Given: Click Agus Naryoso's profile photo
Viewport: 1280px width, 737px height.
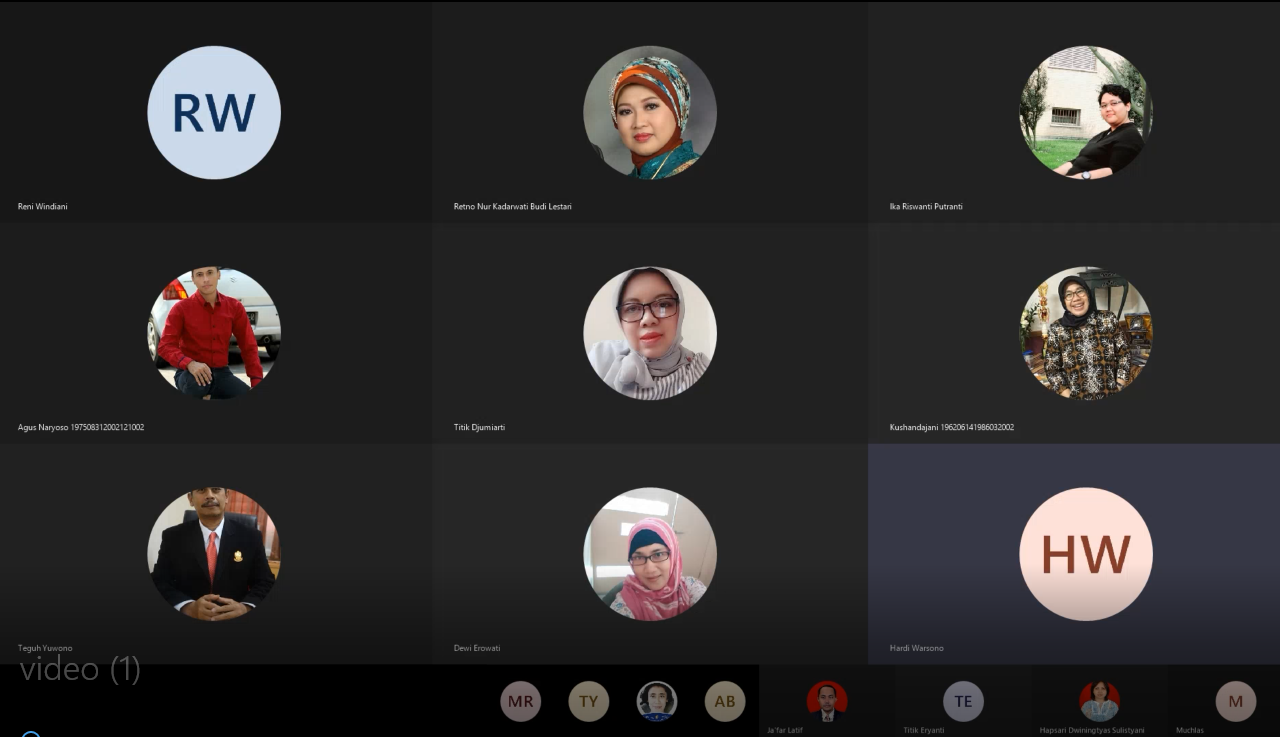Looking at the screenshot, I should (214, 333).
